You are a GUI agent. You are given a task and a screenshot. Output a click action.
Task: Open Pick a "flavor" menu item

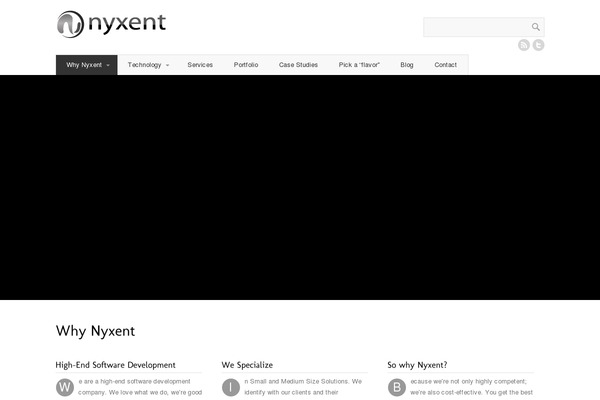click(359, 65)
